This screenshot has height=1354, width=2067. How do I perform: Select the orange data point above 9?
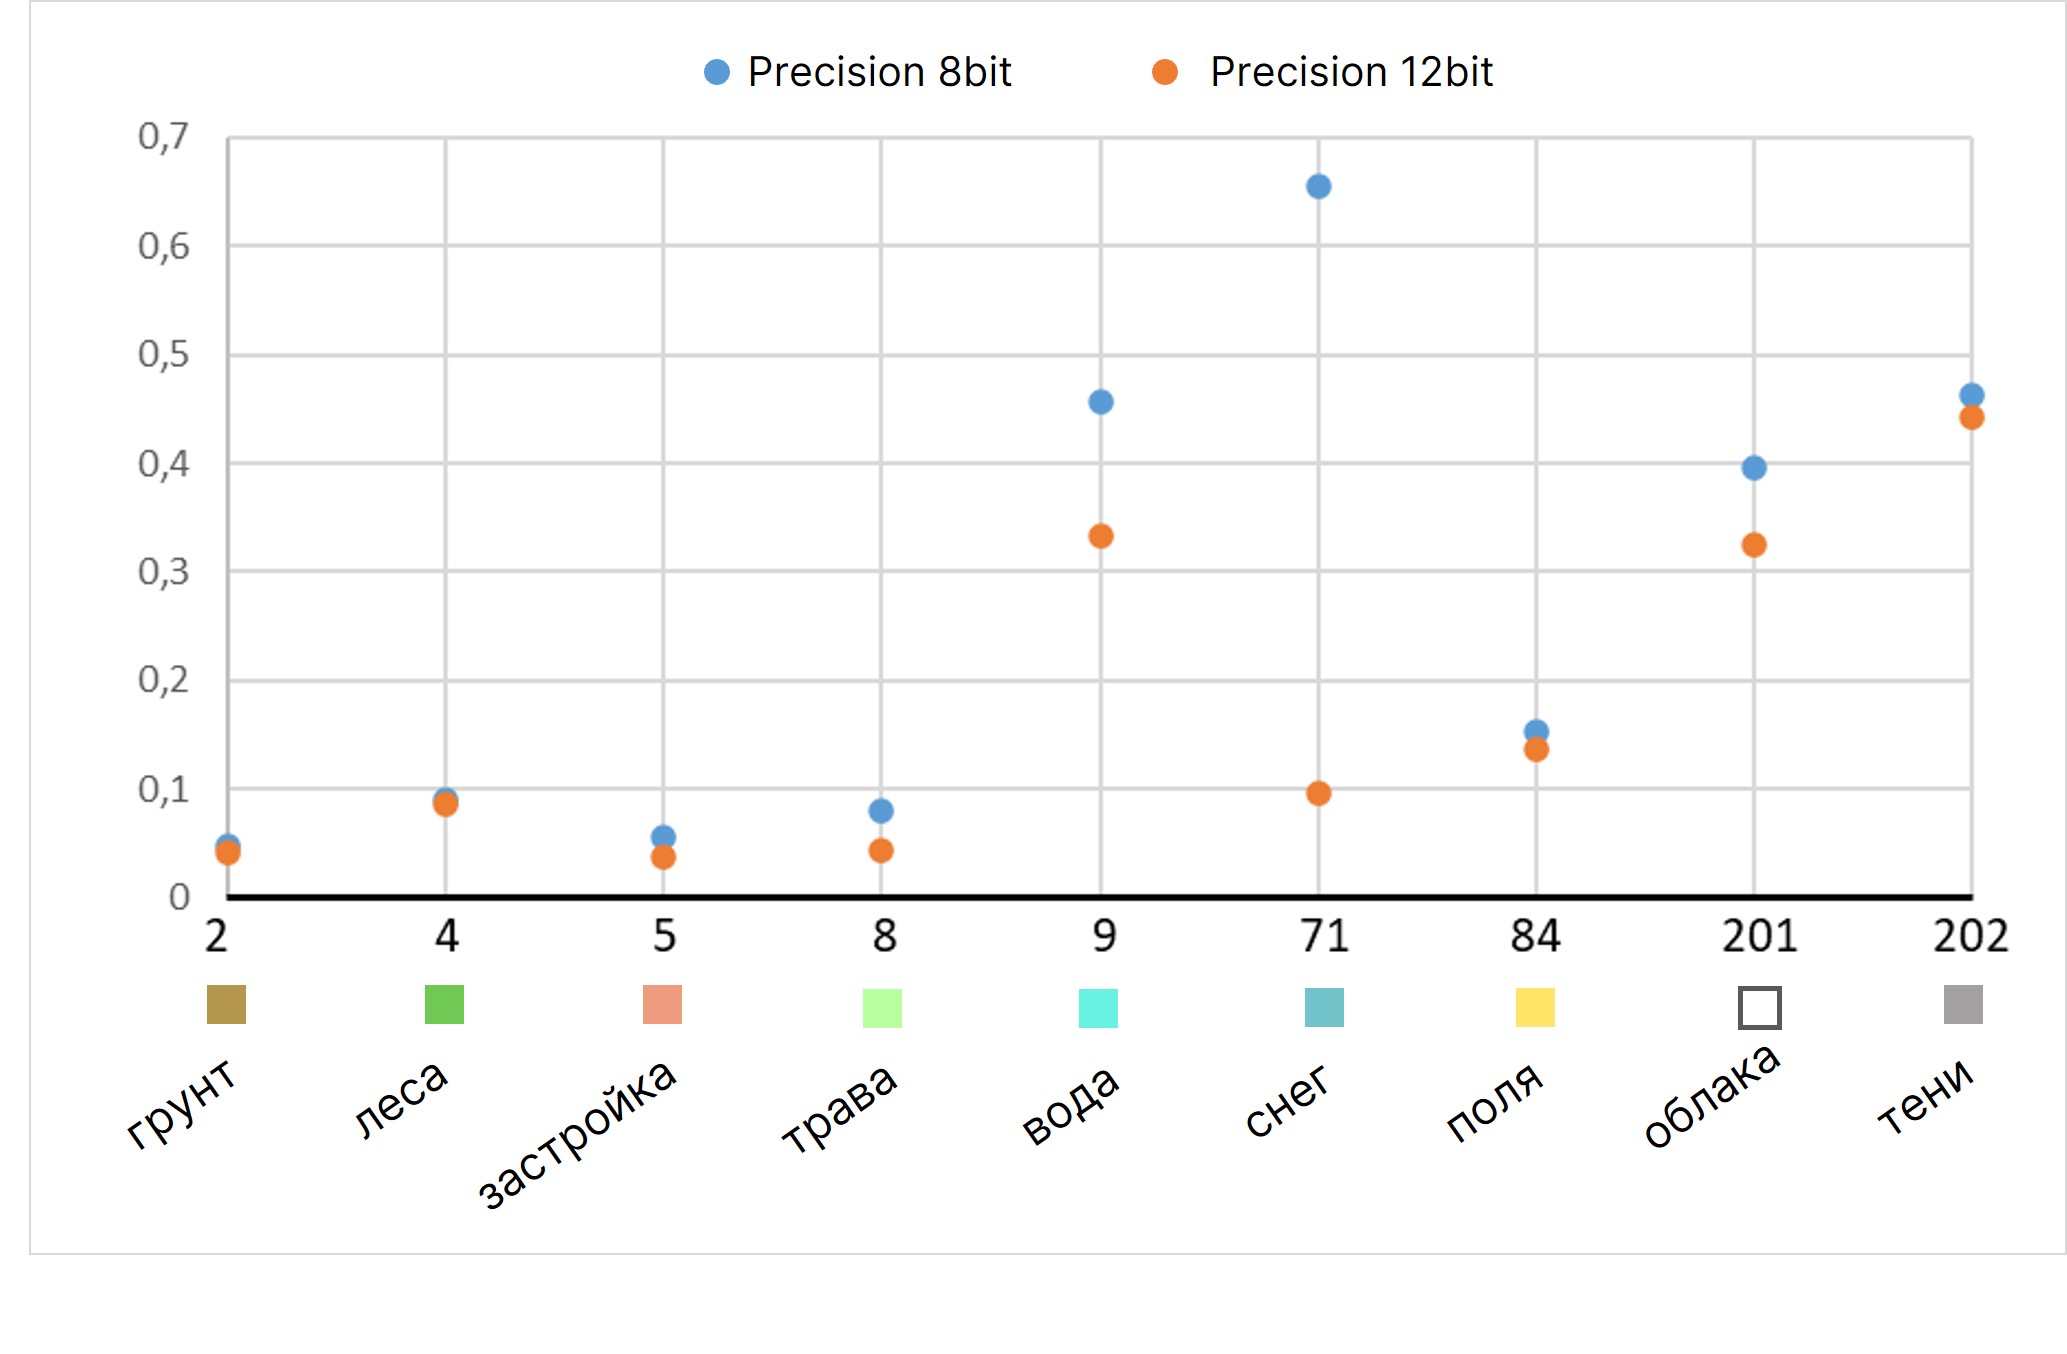coord(1100,537)
